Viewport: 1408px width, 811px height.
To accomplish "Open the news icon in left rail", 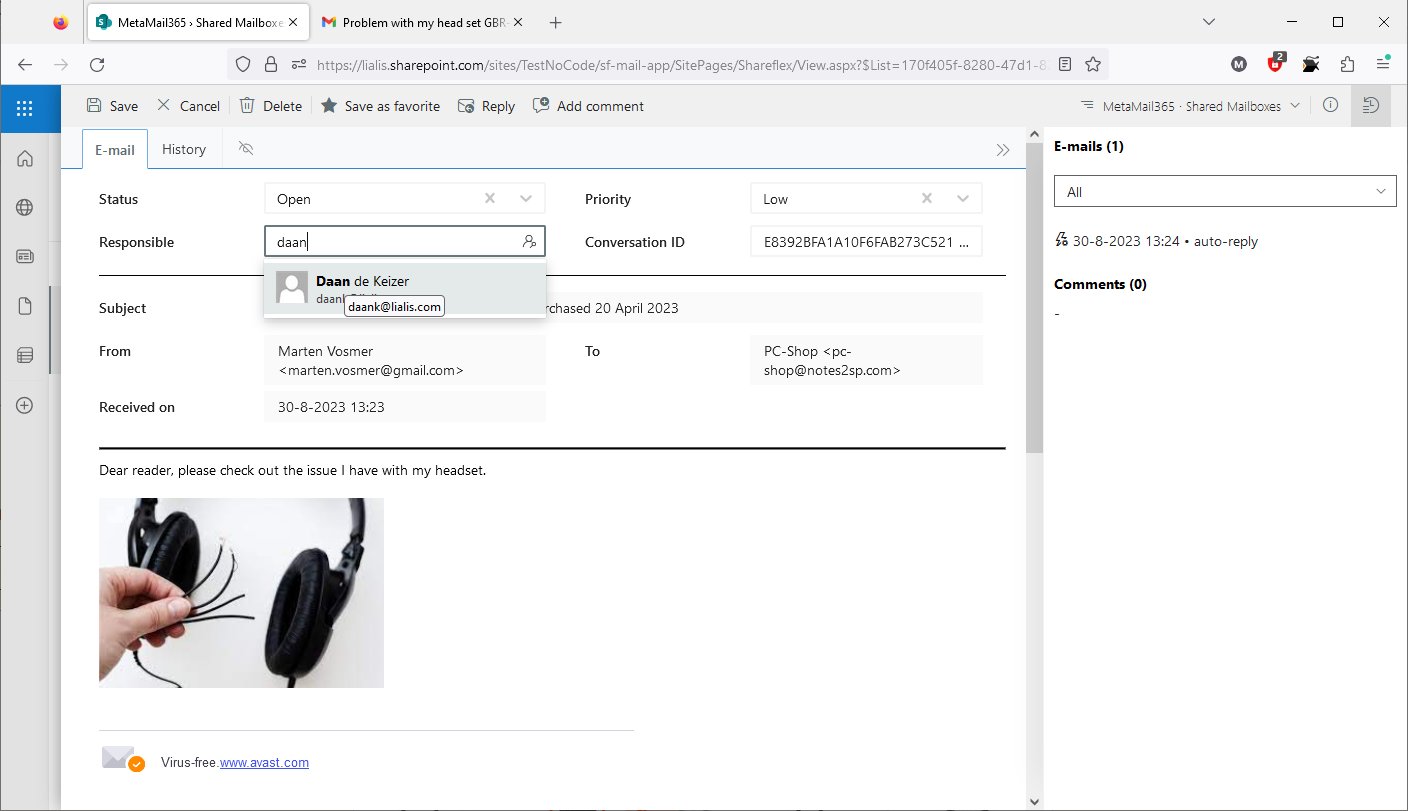I will pos(25,256).
